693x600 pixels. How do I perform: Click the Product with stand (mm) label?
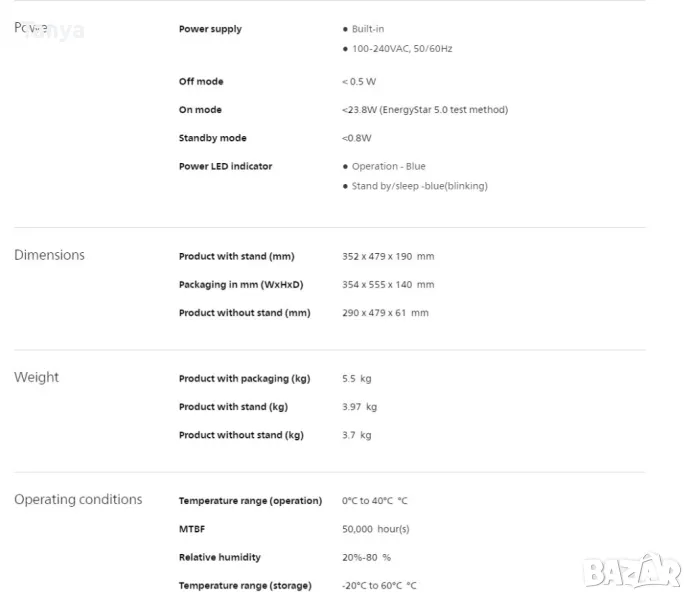[x=236, y=257]
